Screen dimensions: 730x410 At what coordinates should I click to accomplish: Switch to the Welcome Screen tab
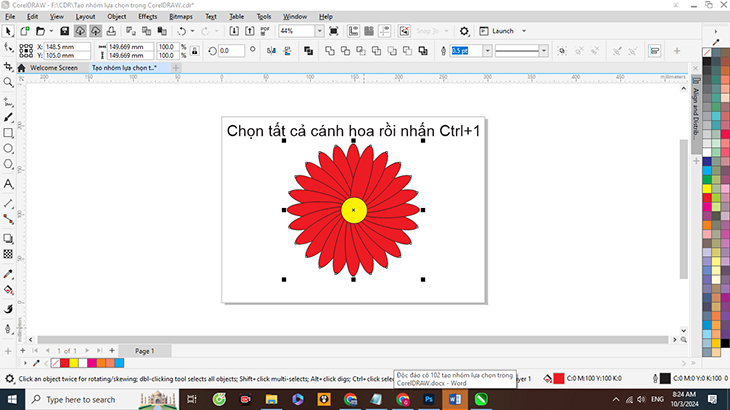point(54,68)
